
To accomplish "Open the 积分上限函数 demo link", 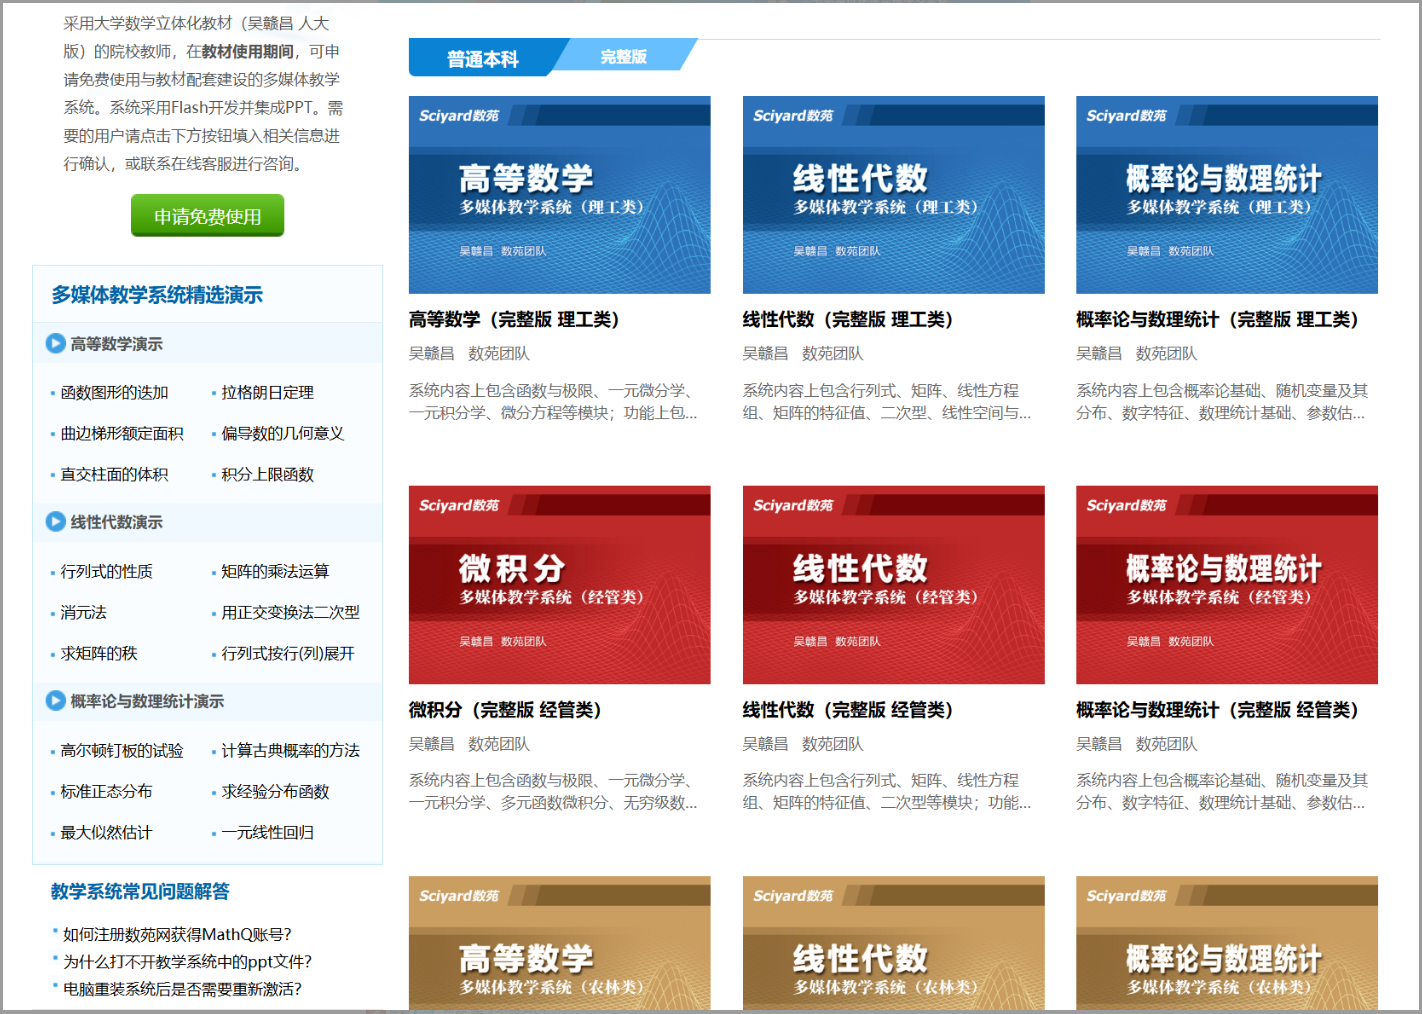I will (268, 475).
